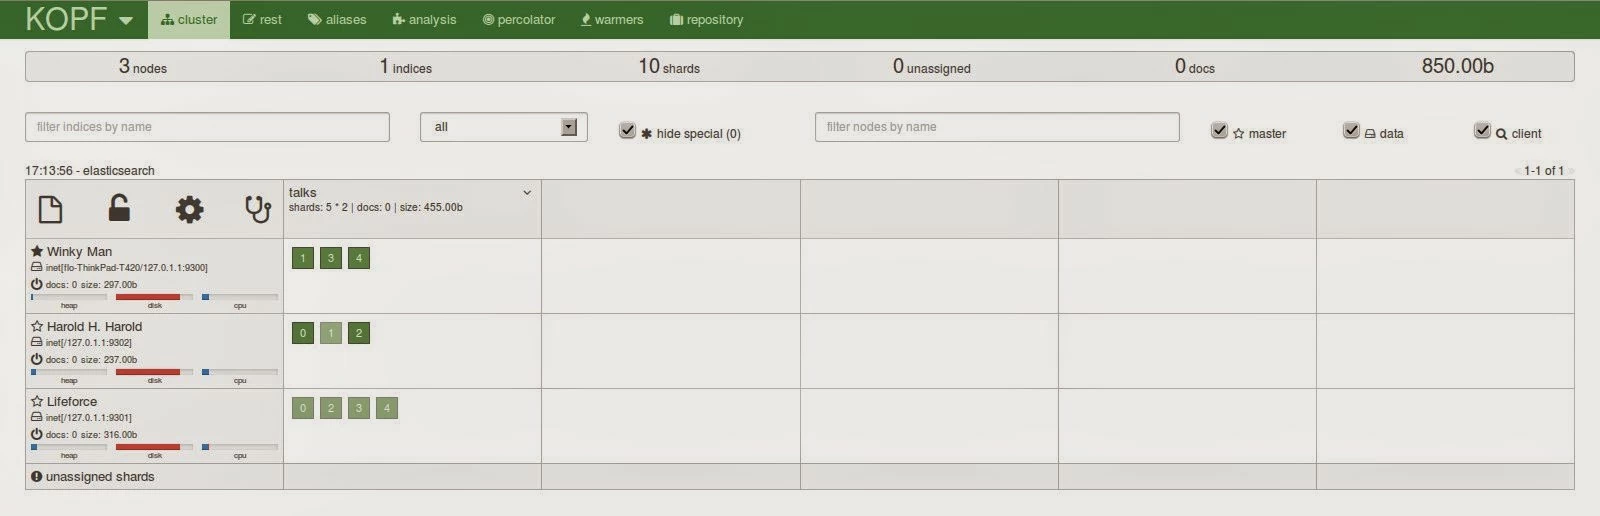The image size is (1600, 516).
Task: Toggle the hide special checkbox
Action: pyautogui.click(x=627, y=131)
